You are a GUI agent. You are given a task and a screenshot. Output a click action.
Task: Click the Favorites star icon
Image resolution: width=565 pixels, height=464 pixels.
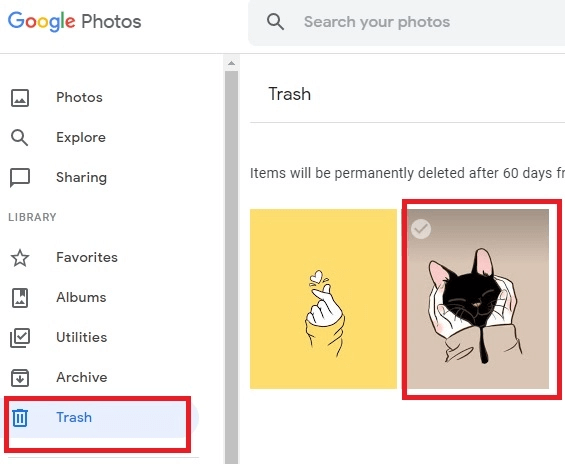point(20,258)
